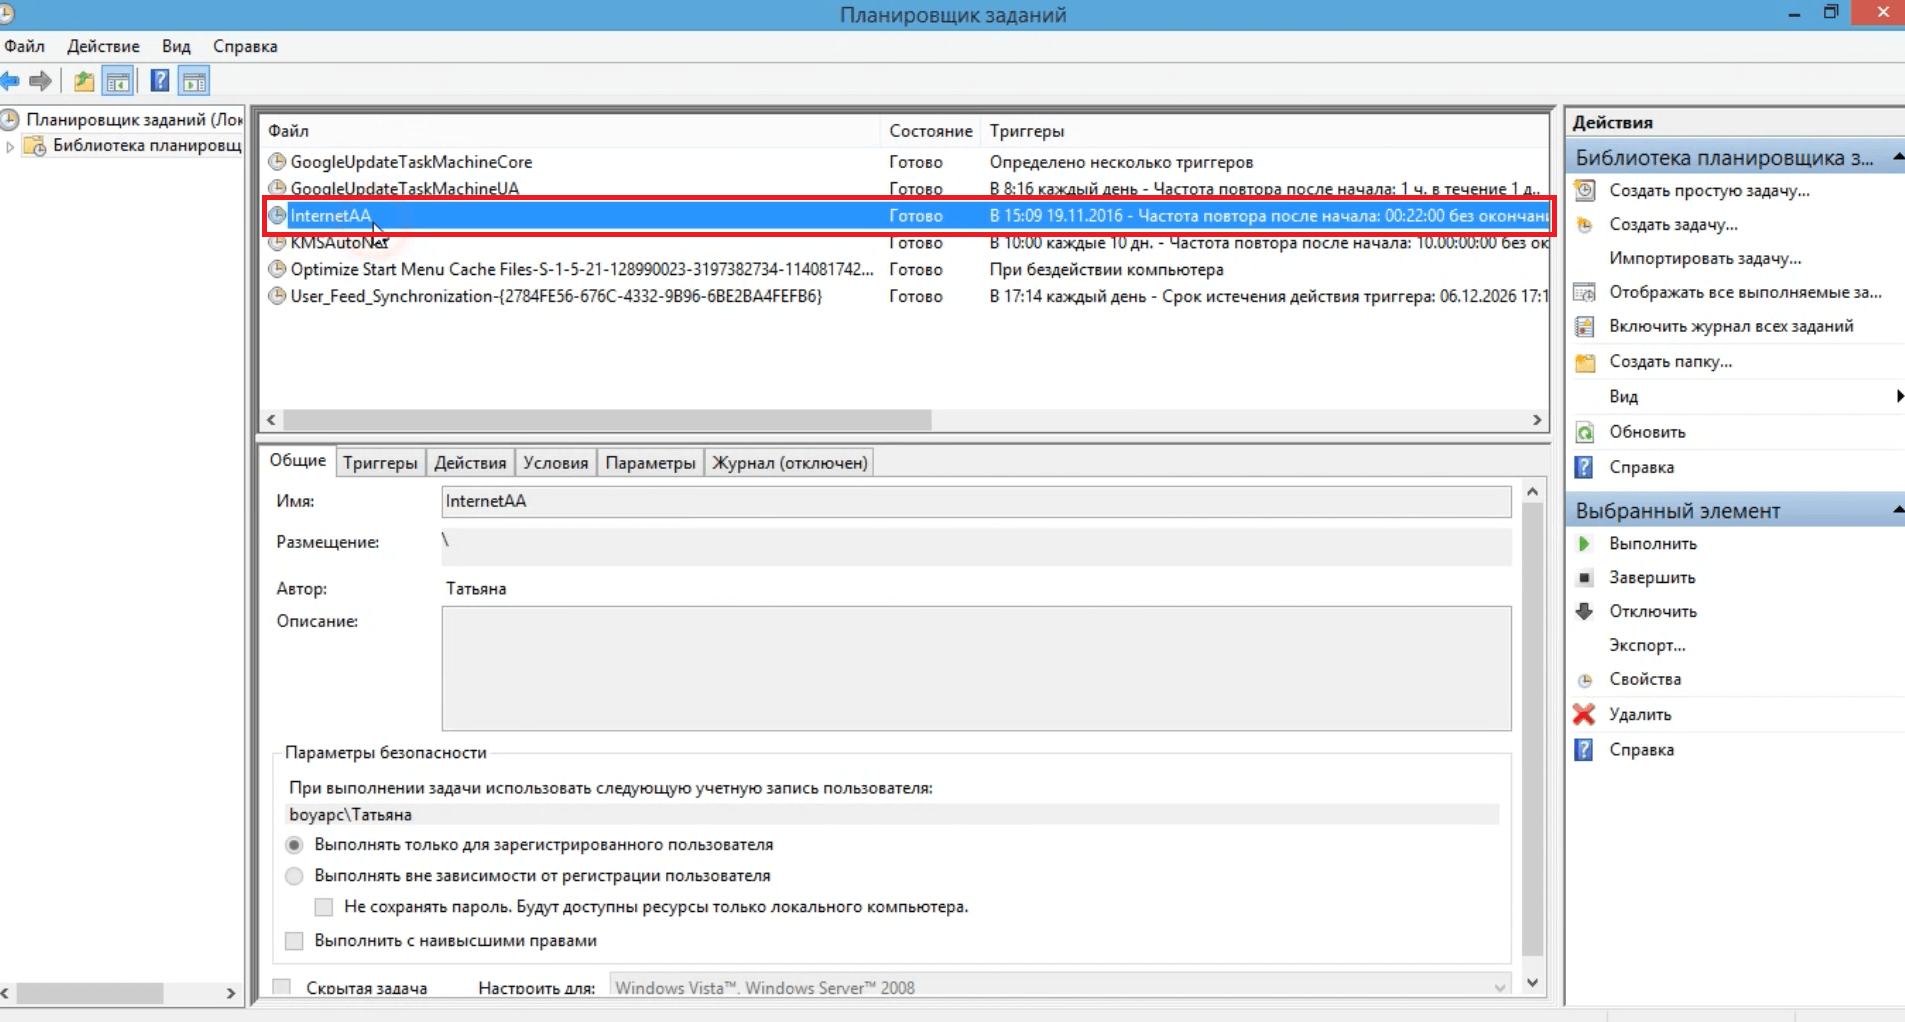Click the Включить журнал всех заданий icon
This screenshot has width=1905, height=1022.
pyautogui.click(x=1585, y=326)
